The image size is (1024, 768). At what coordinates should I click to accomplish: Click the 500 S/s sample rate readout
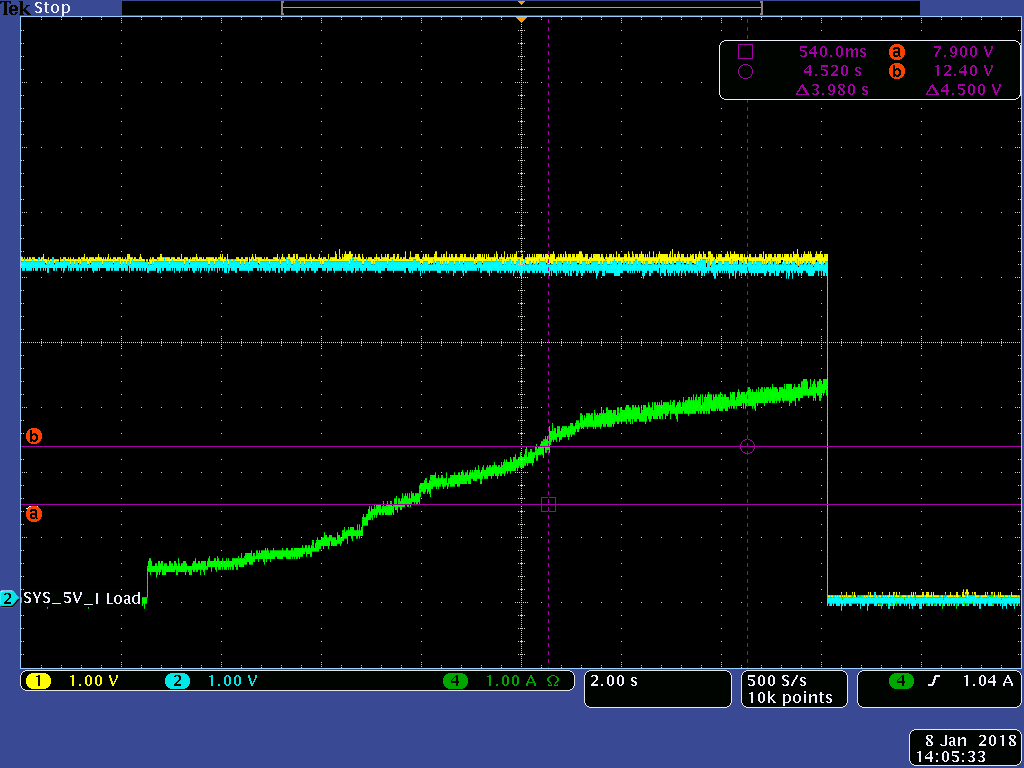pos(777,681)
